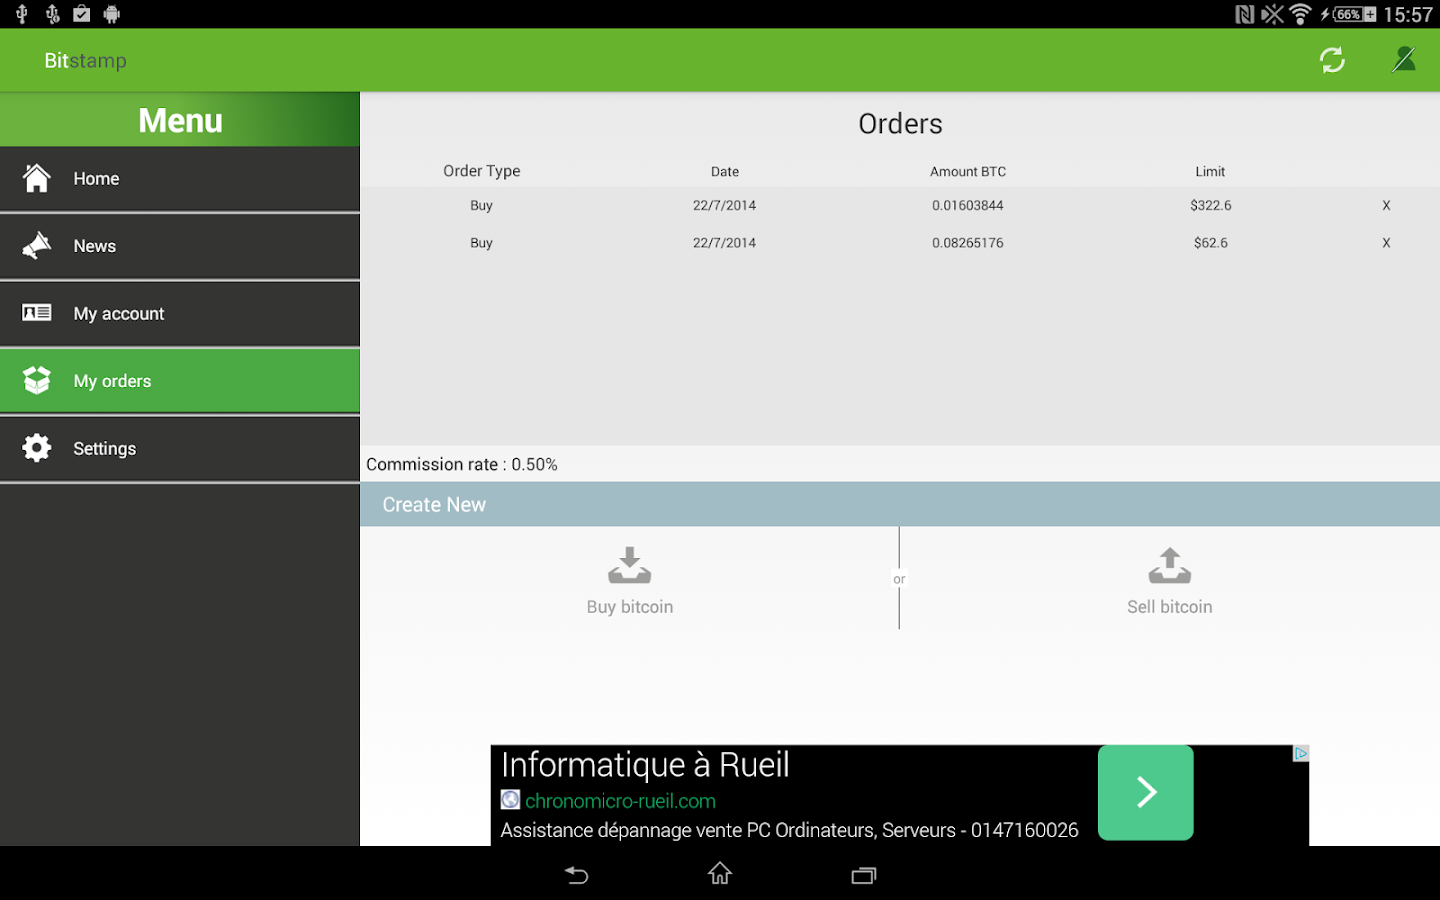Tap the Wi-Fi status icon
The width and height of the screenshot is (1440, 900).
tap(1300, 14)
